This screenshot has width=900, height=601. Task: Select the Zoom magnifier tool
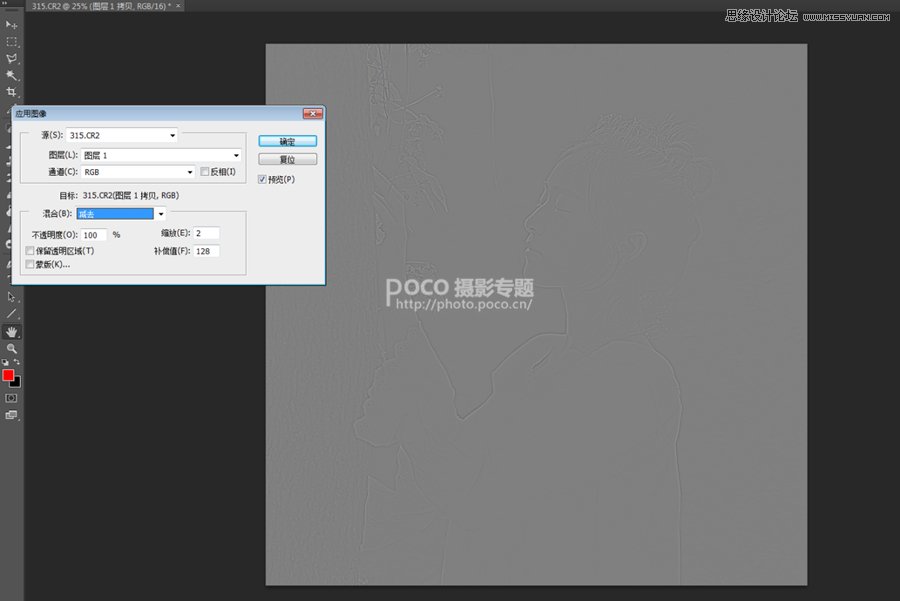11,348
